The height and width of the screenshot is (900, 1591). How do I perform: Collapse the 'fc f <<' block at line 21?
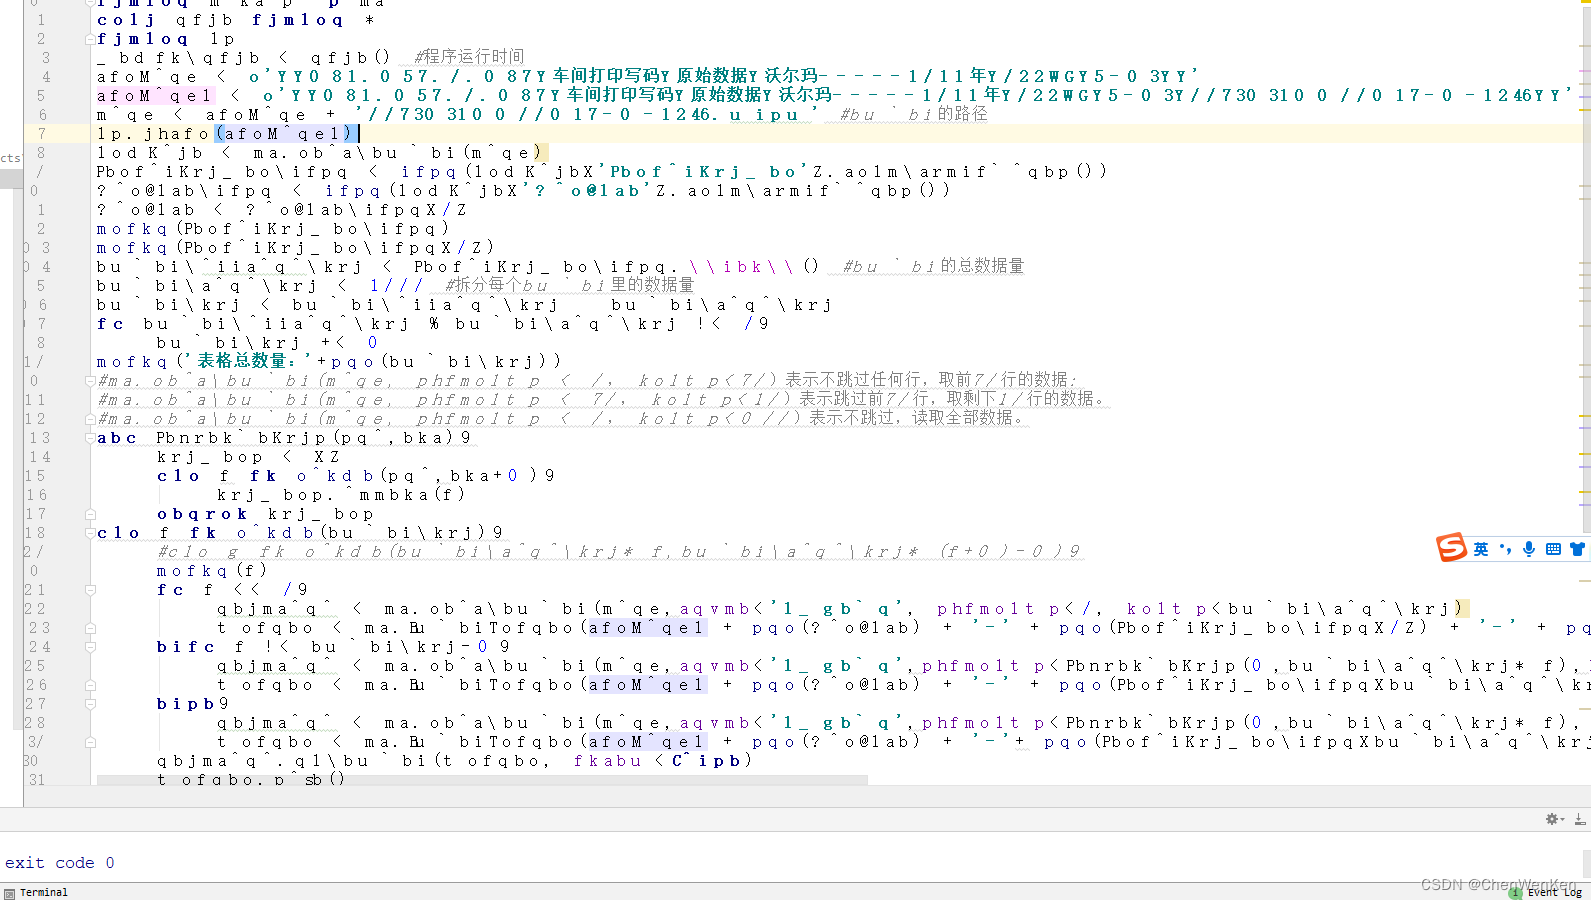[90, 590]
